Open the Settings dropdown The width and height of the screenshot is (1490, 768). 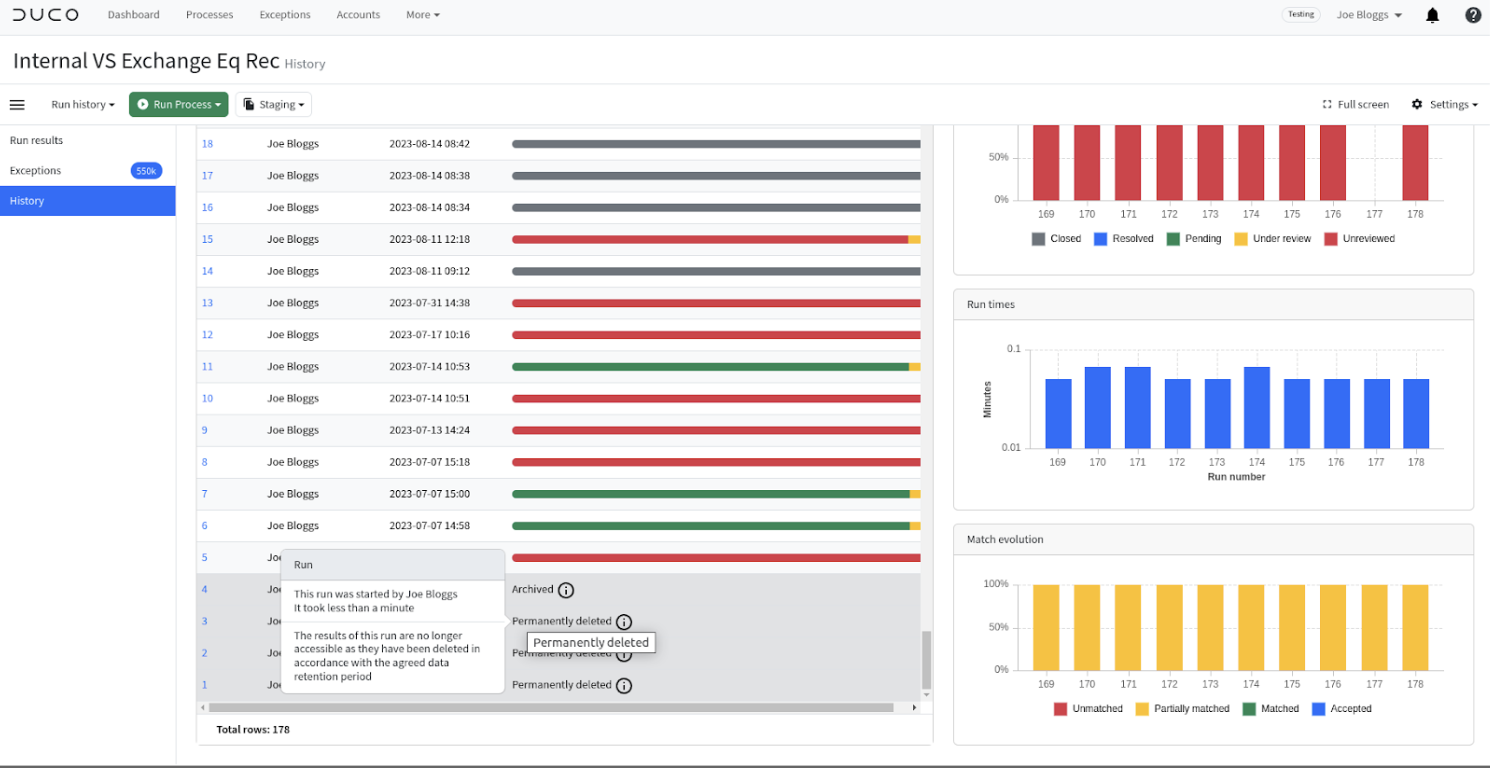click(x=1445, y=104)
